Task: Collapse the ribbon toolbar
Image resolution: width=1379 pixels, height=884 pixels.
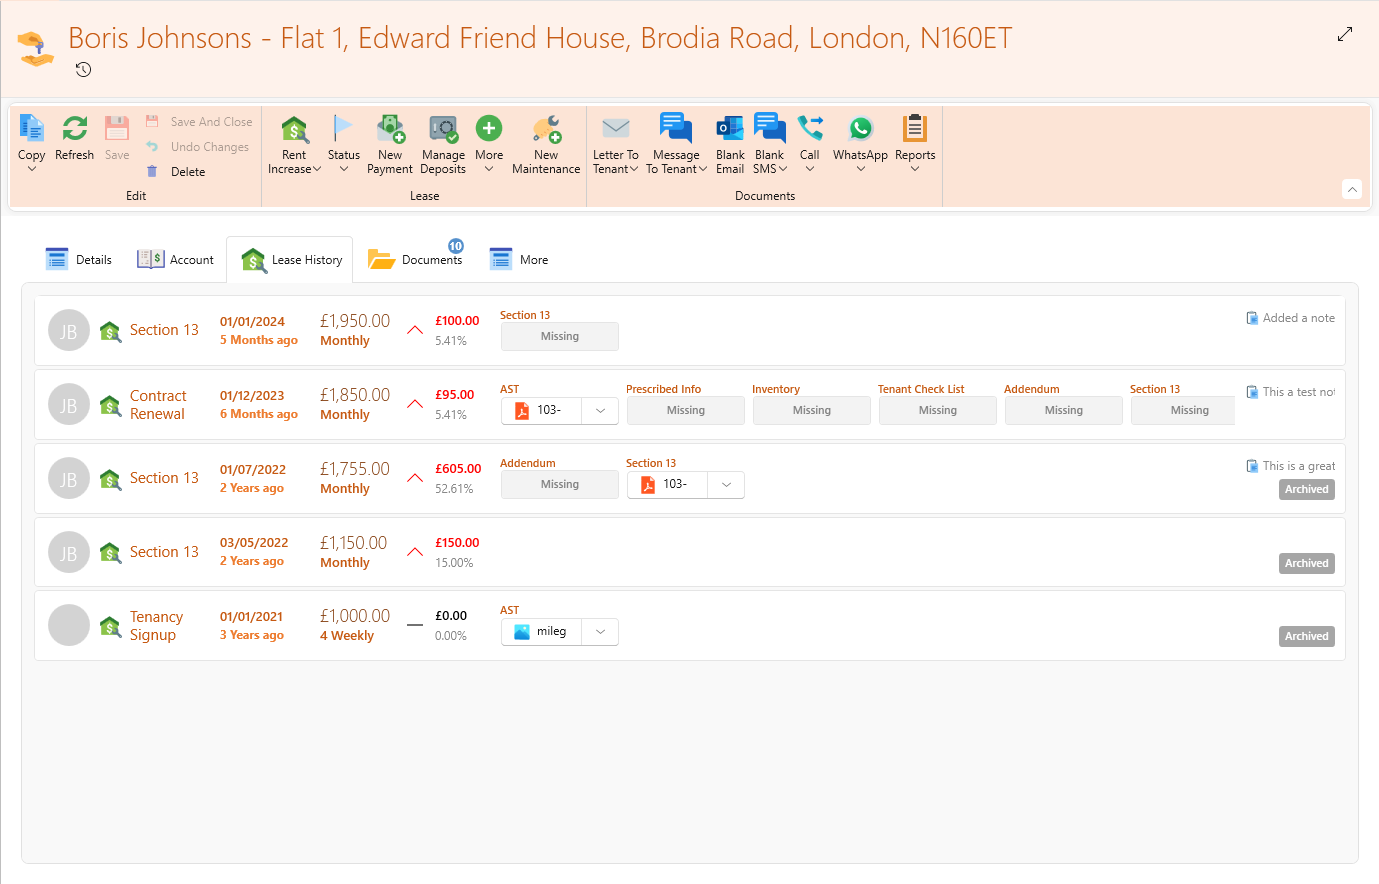Action: tap(1352, 189)
